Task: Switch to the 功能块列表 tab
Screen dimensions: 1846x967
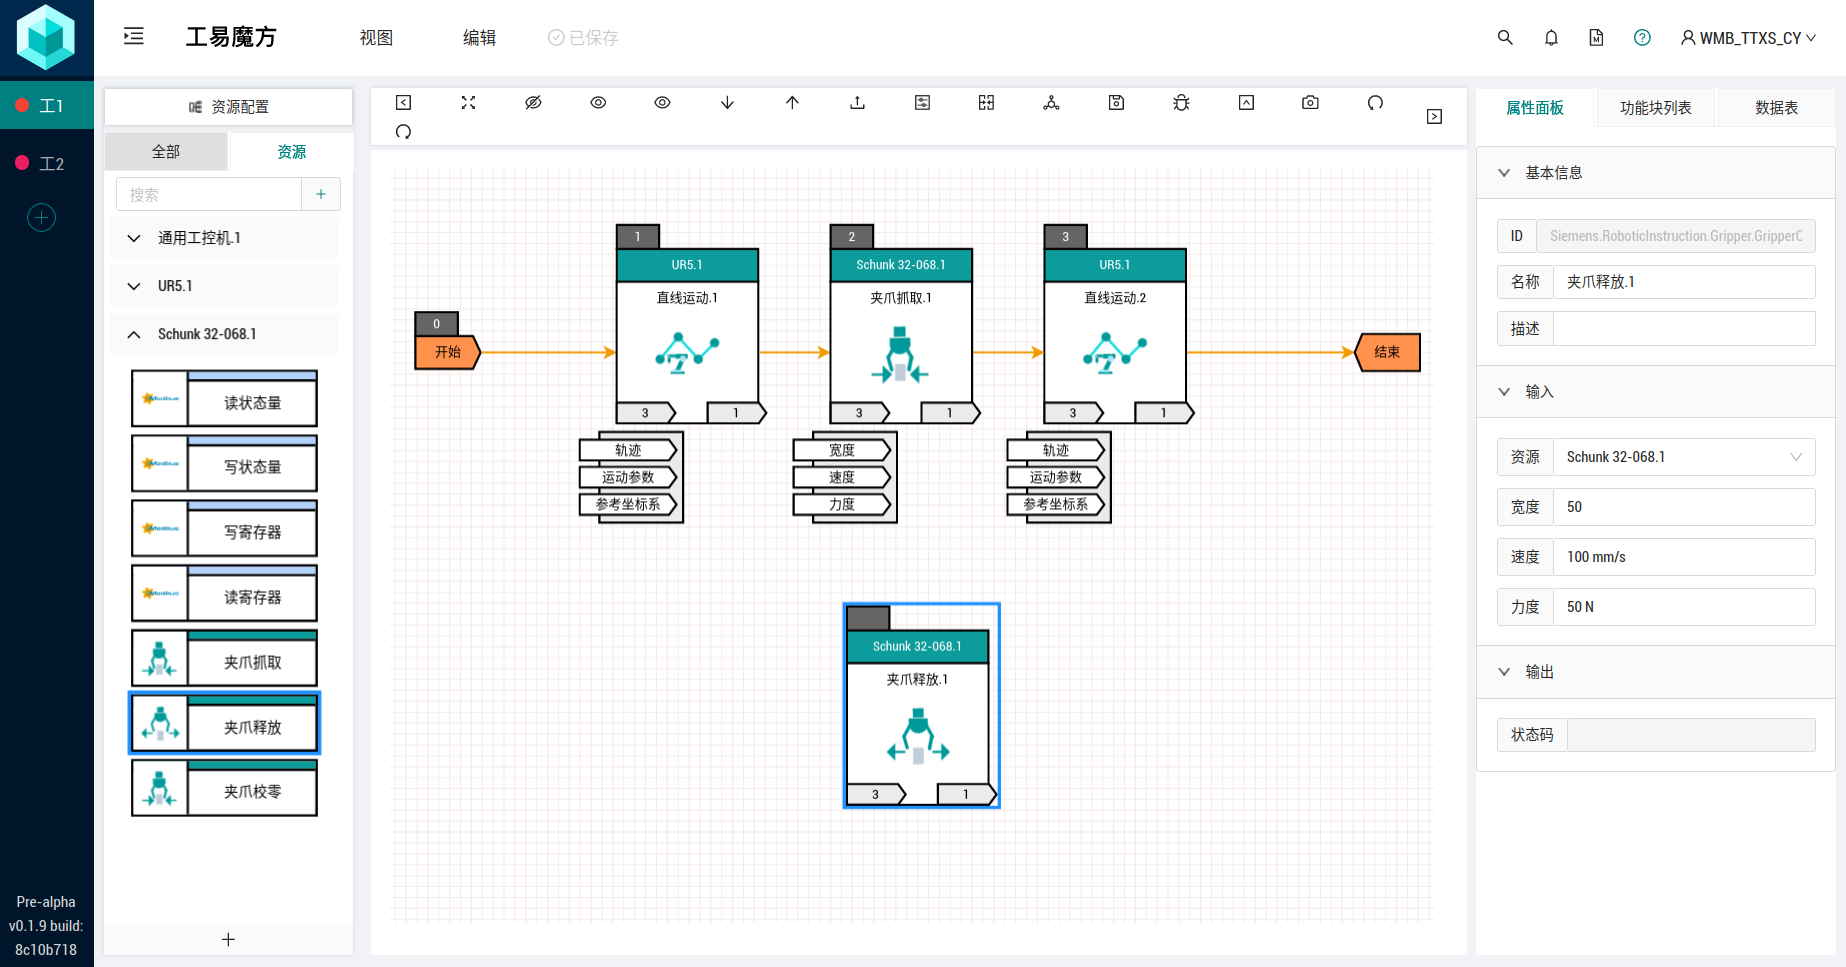Action: [x=1655, y=108]
